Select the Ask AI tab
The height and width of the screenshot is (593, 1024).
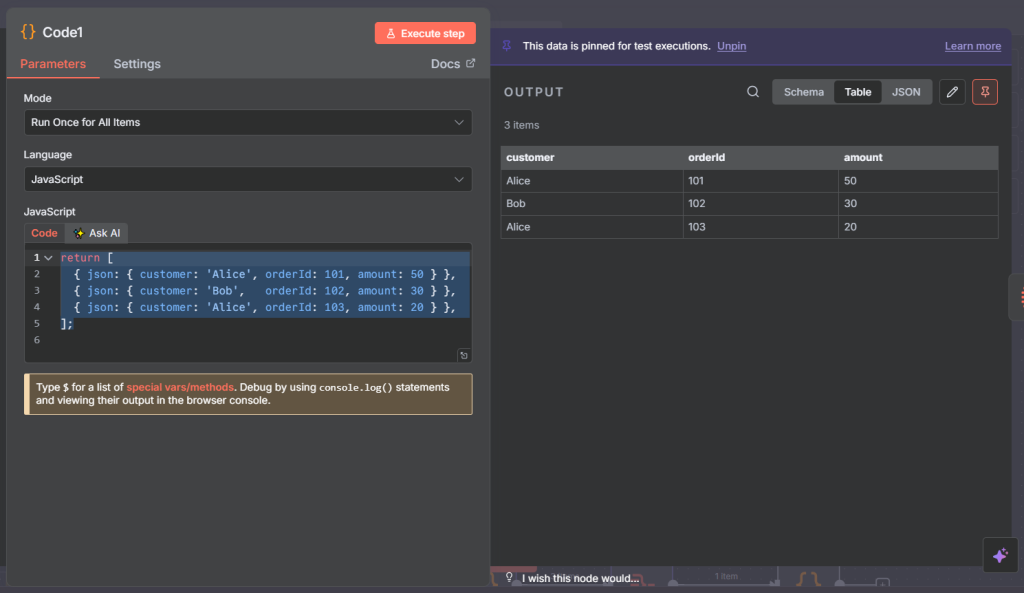(97, 233)
